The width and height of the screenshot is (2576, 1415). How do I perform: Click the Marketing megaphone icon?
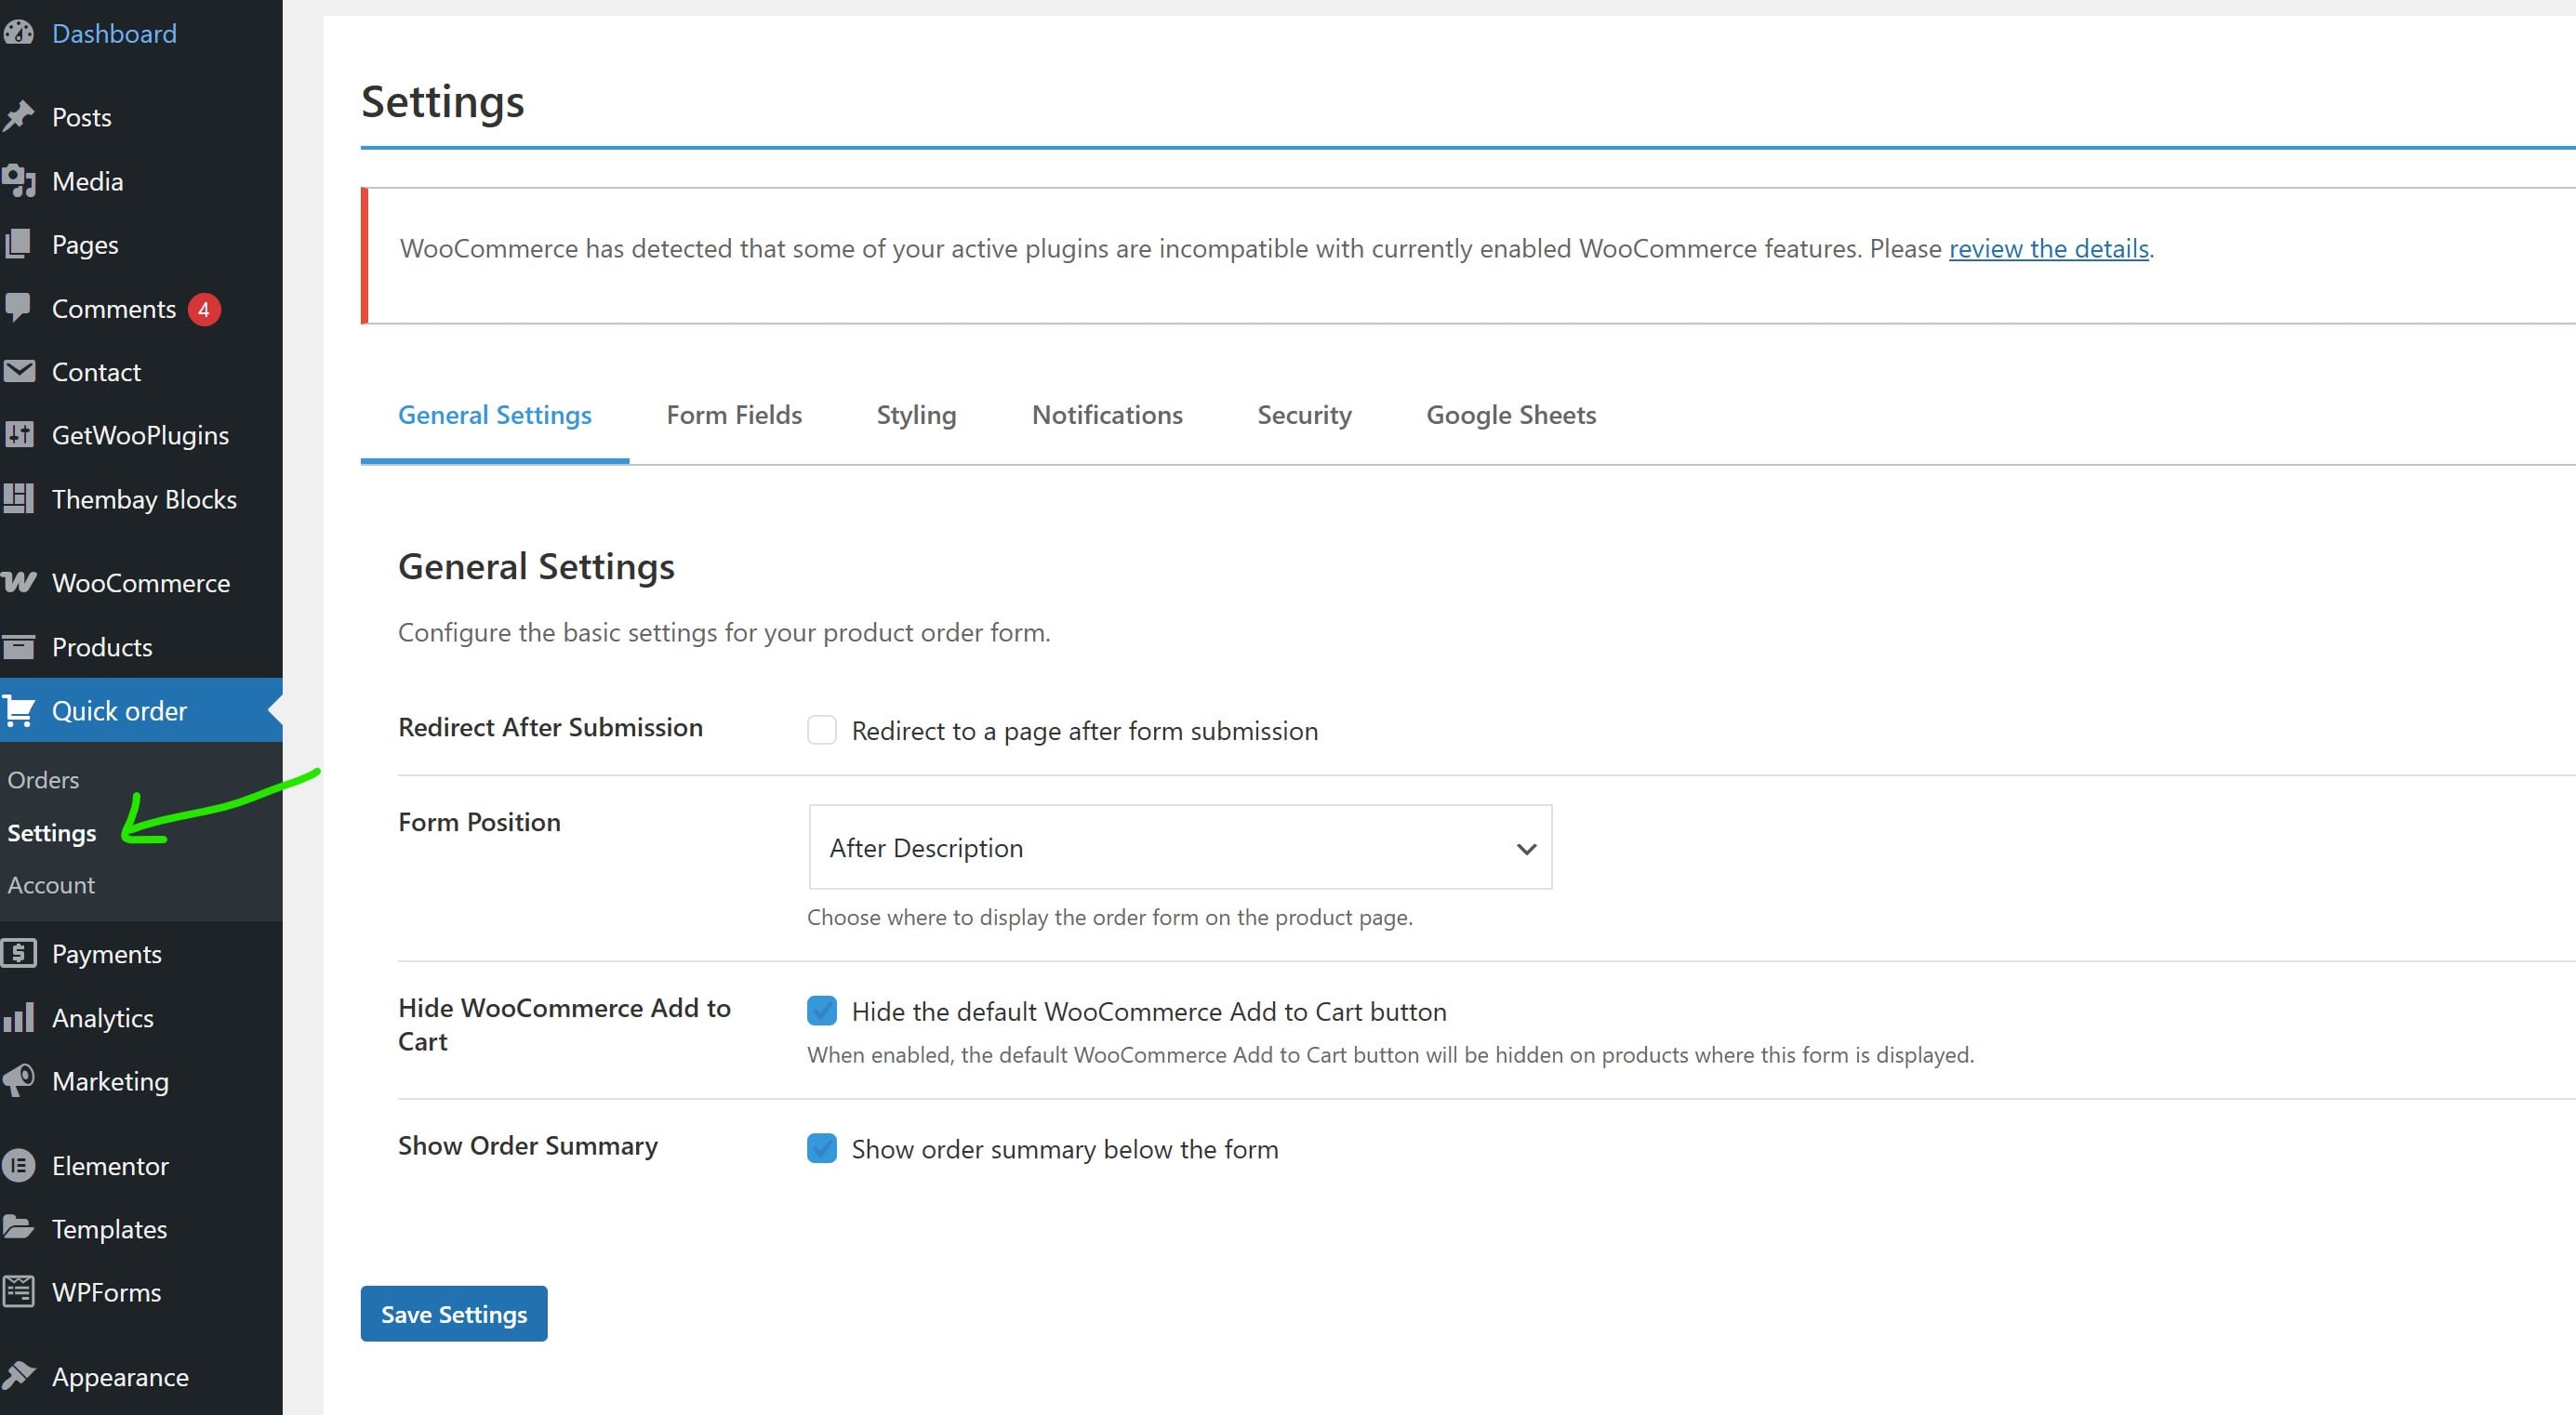18,1080
